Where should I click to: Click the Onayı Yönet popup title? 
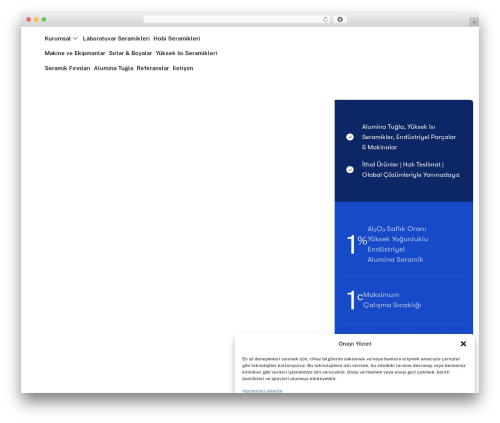355,344
